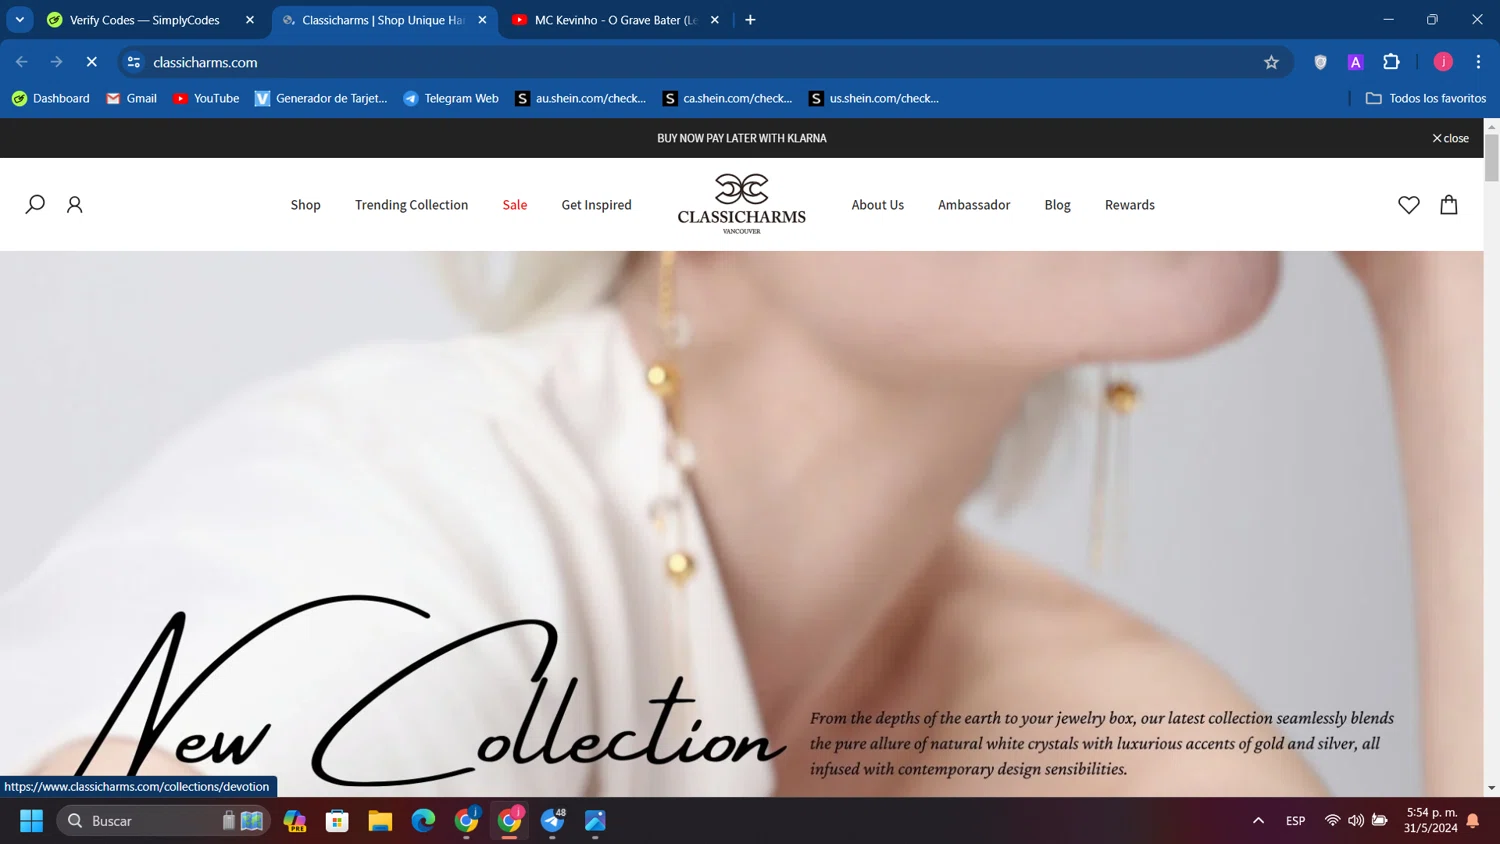Screen dimensions: 1500x844
Task: Open the Telegram Web bookmark
Action: click(x=450, y=98)
